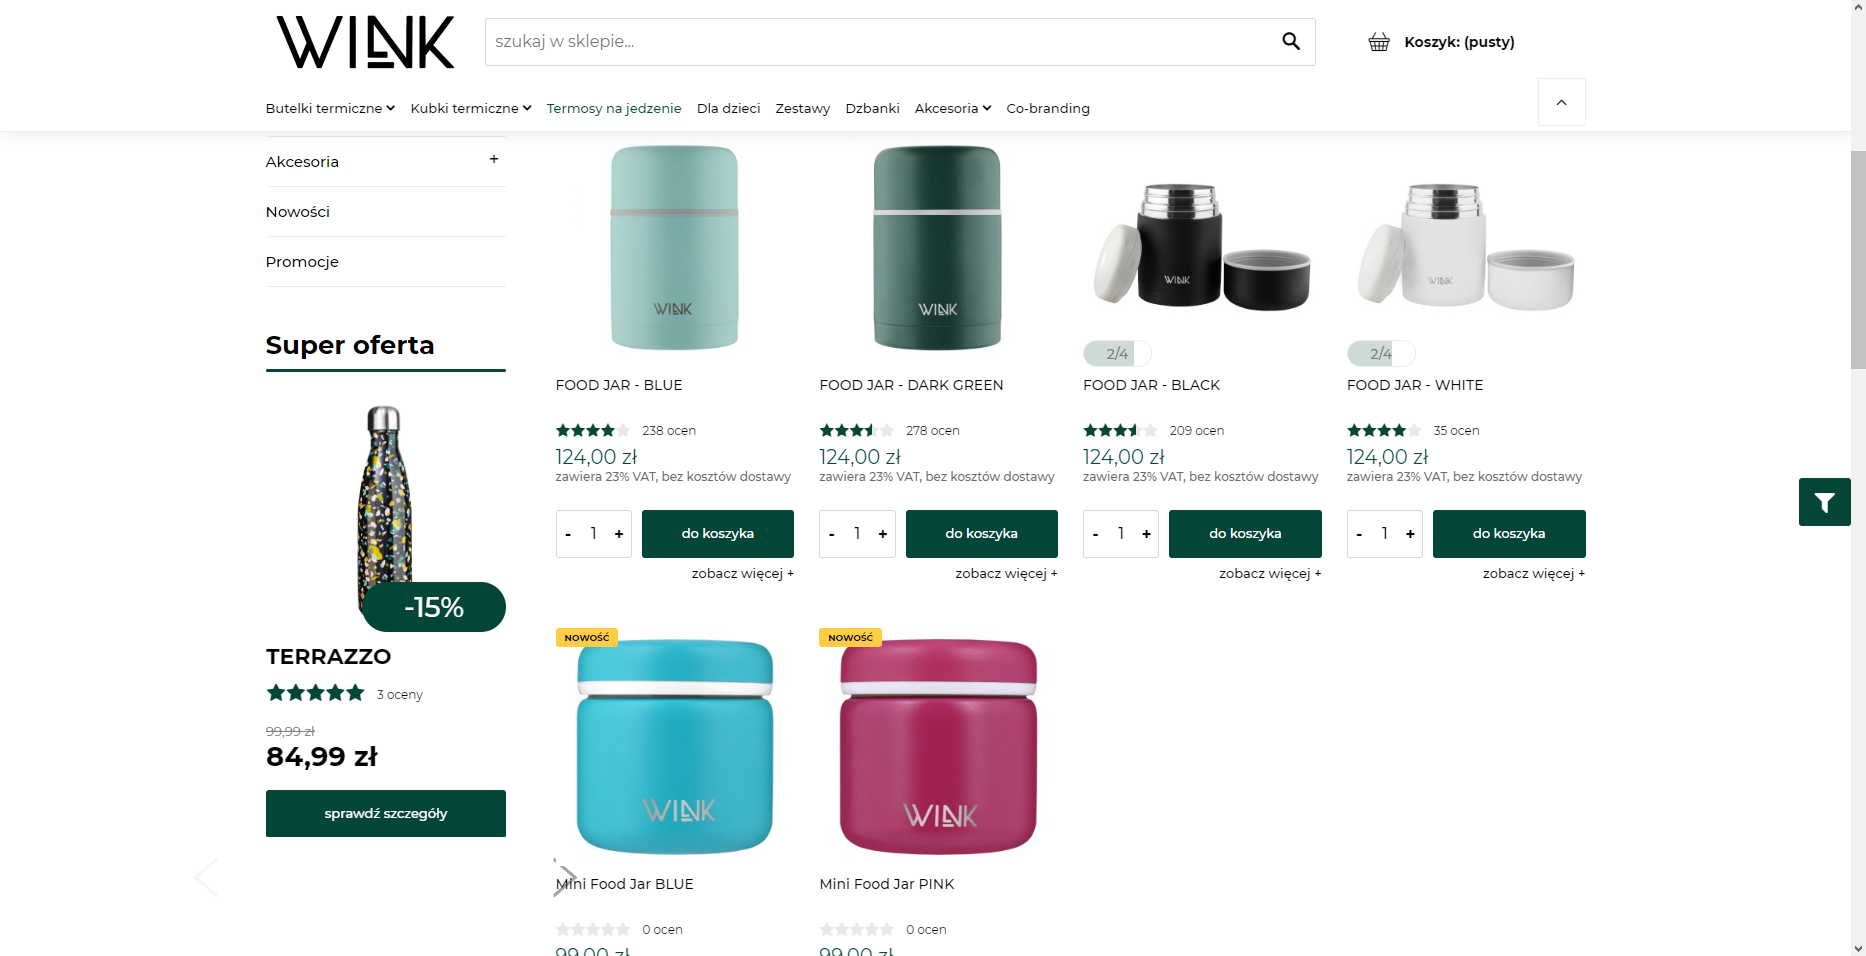Click the Food Jar Blue star rating
The image size is (1866, 956).
click(x=594, y=431)
